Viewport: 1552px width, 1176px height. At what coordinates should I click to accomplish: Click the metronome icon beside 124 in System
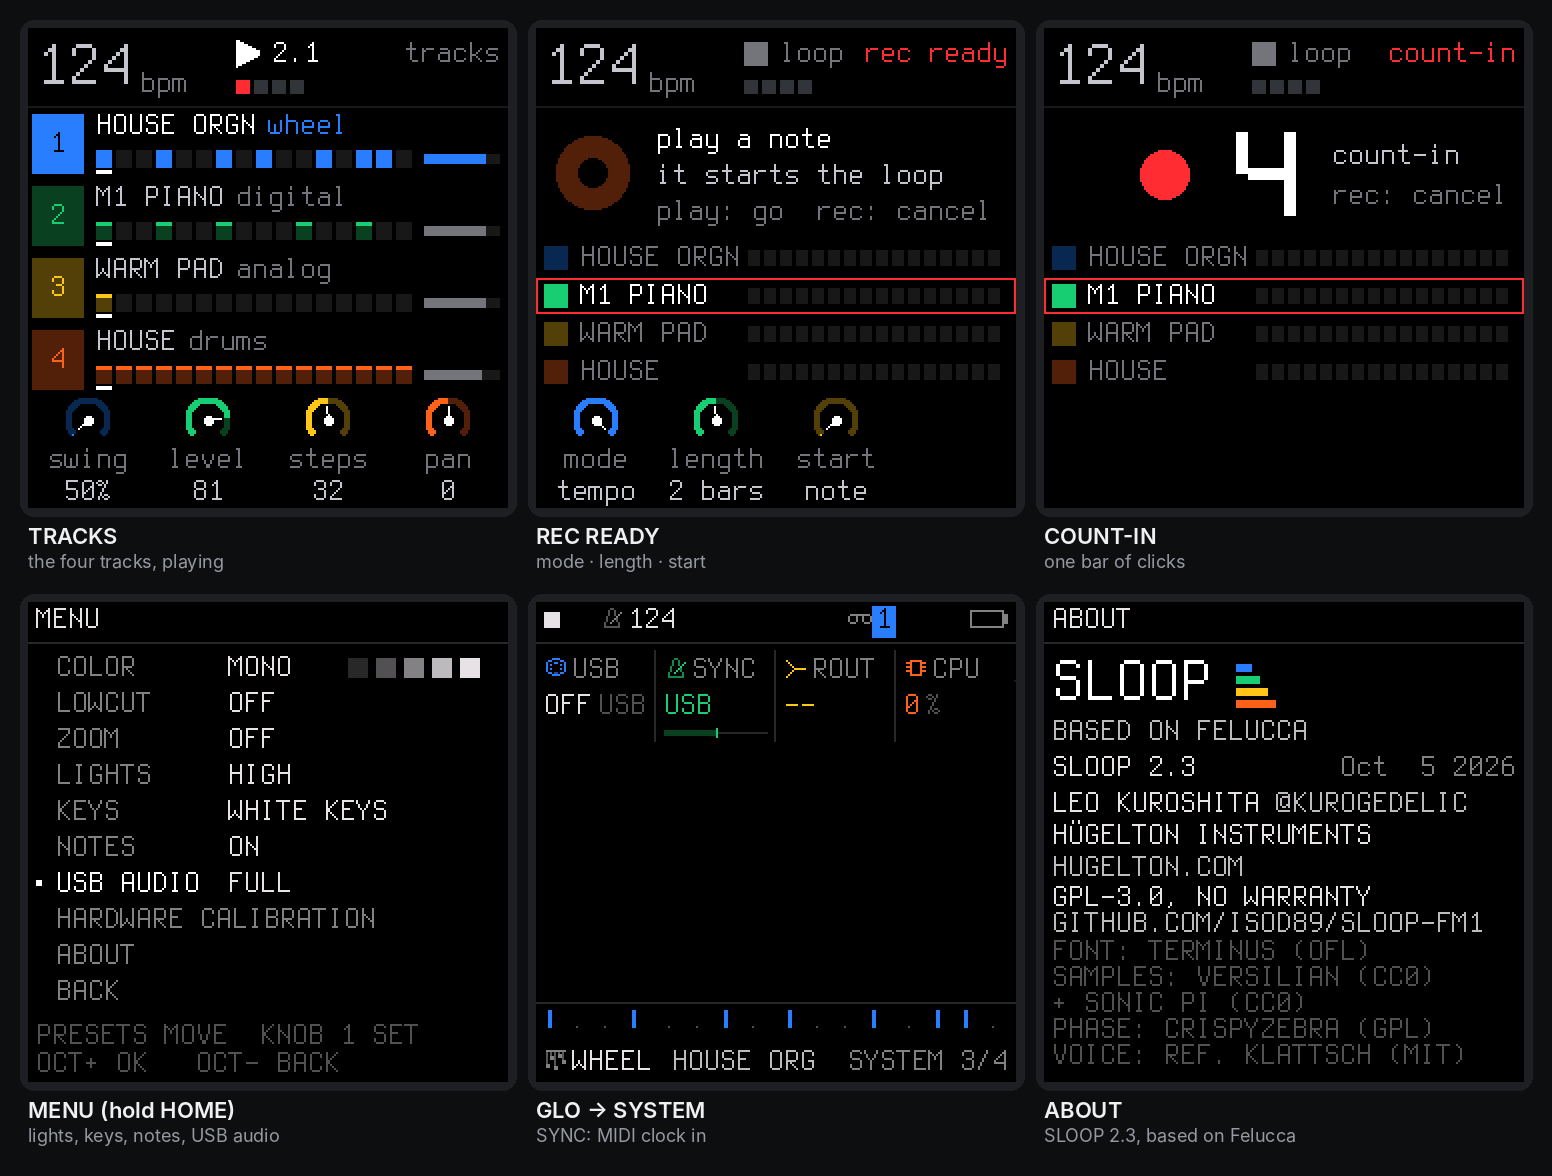coord(613,619)
